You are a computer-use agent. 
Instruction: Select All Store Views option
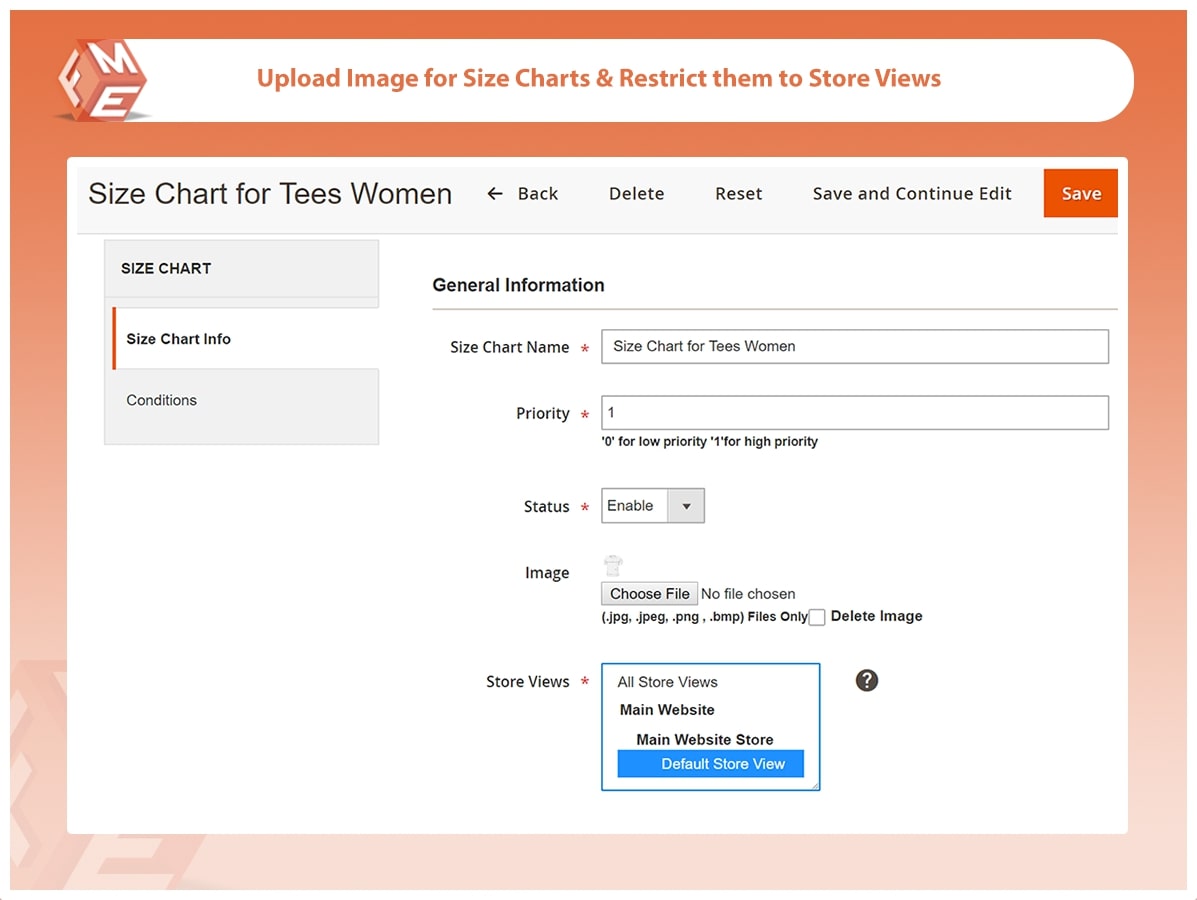pyautogui.click(x=667, y=682)
